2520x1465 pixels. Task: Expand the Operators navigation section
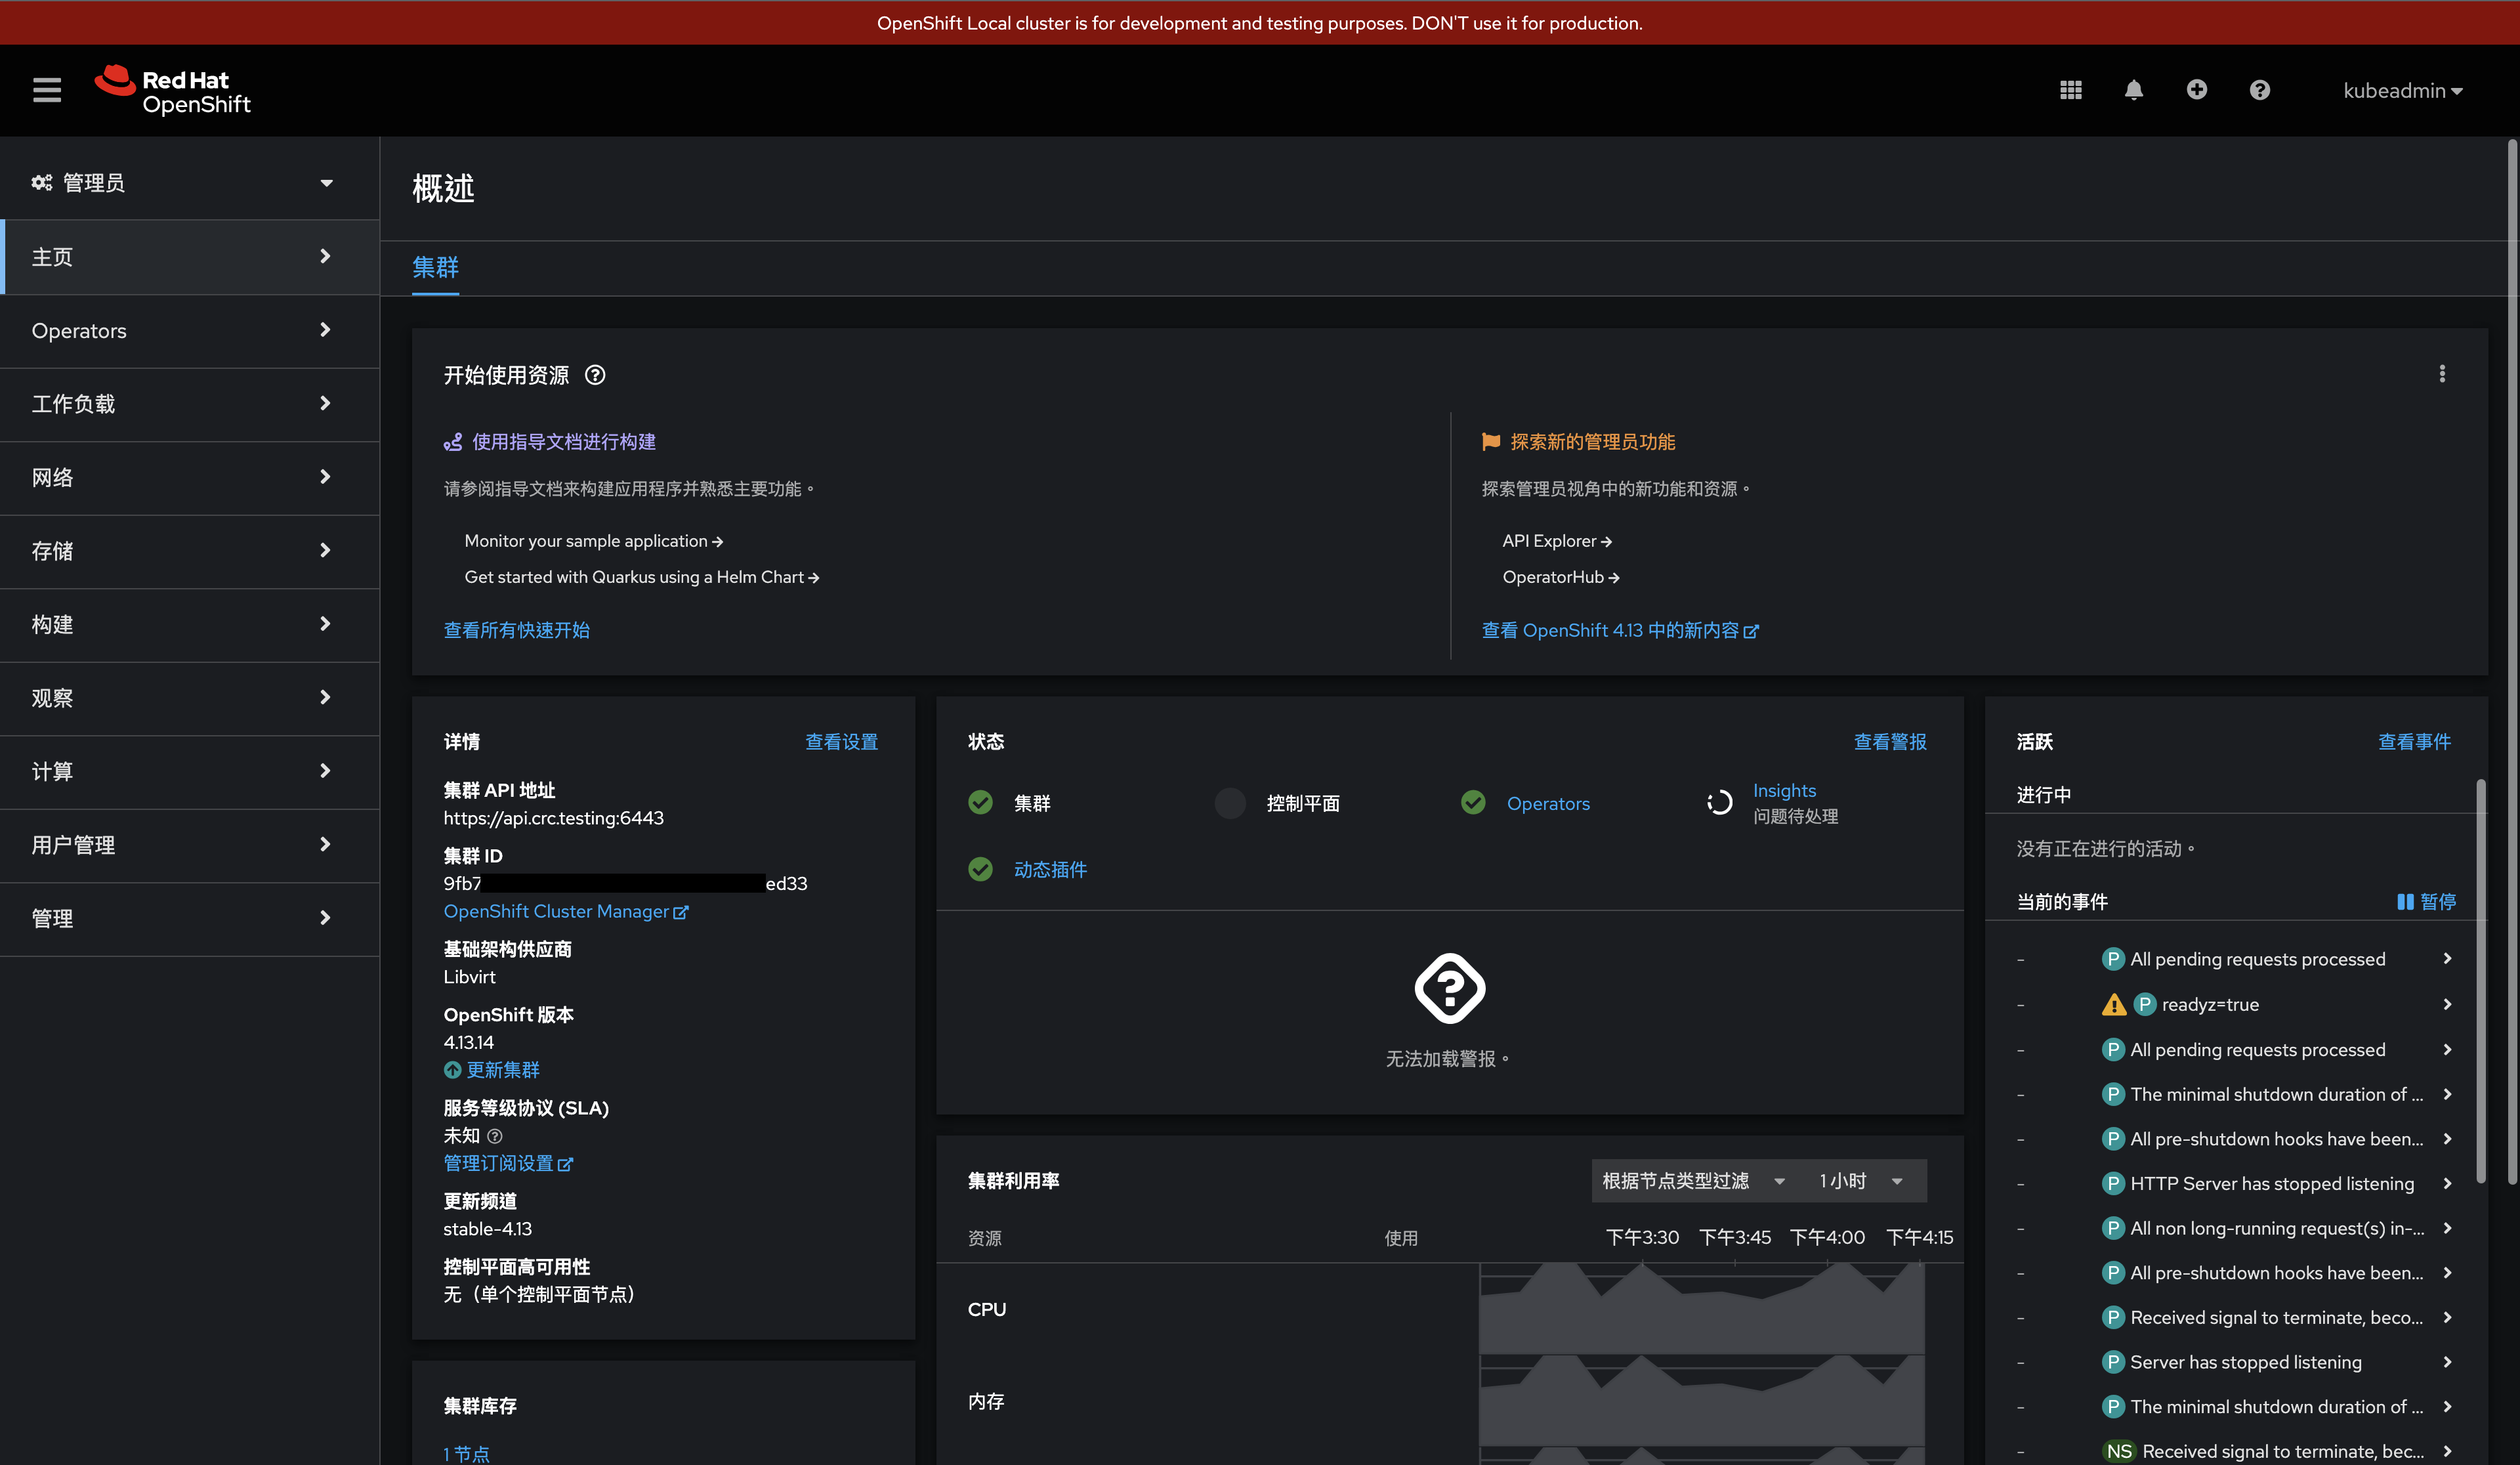[x=182, y=330]
